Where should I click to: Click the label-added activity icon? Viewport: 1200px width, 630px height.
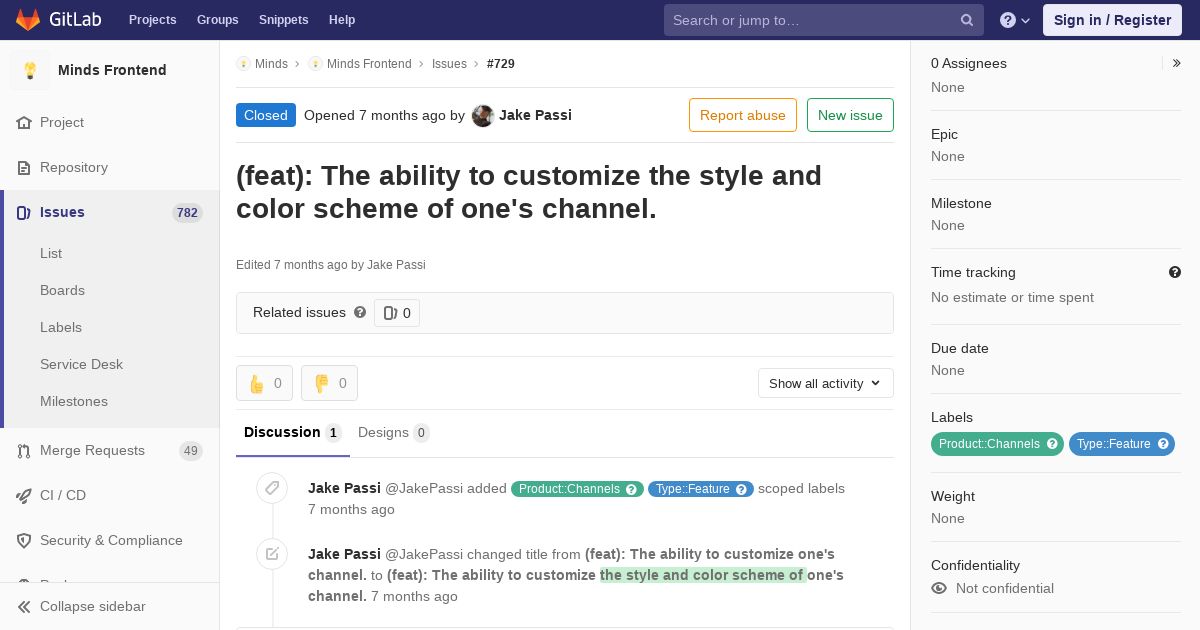click(272, 488)
